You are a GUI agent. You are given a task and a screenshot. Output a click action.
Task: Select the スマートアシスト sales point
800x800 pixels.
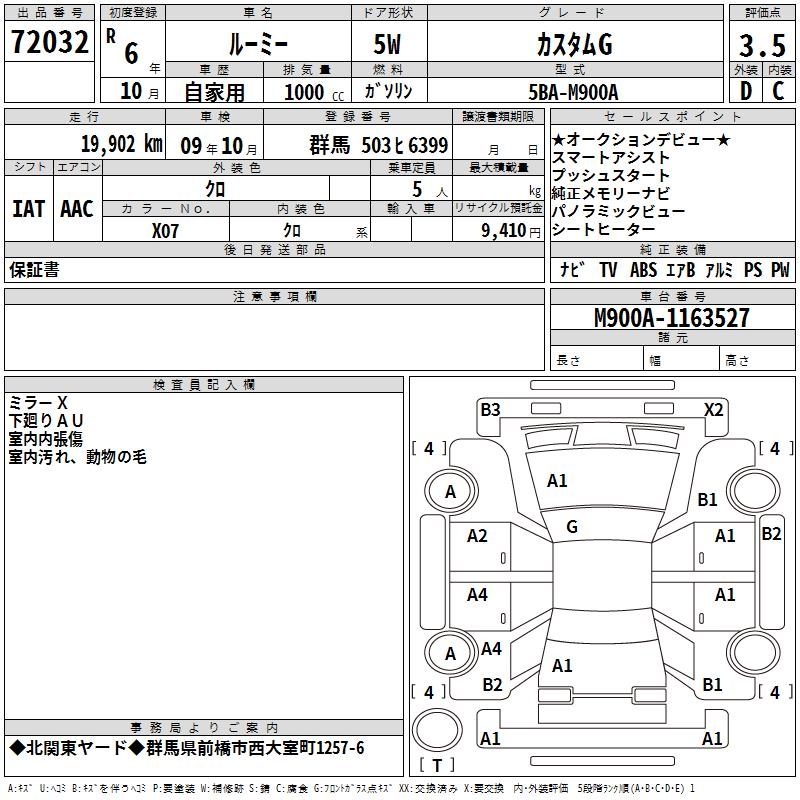point(611,158)
